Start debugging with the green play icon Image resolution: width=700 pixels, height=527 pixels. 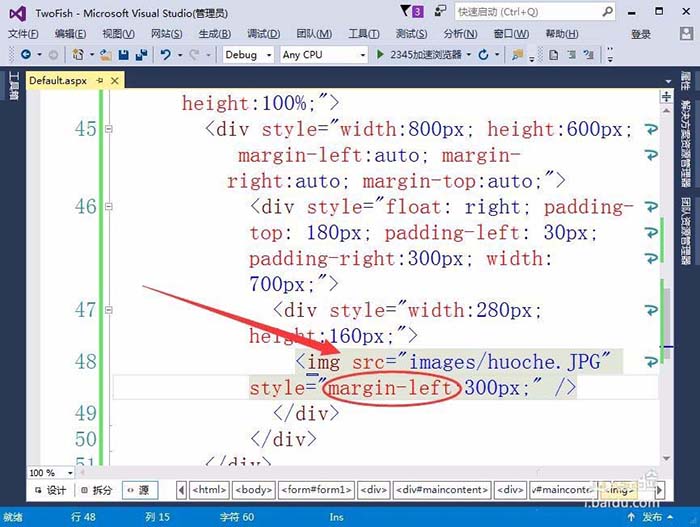pos(380,54)
